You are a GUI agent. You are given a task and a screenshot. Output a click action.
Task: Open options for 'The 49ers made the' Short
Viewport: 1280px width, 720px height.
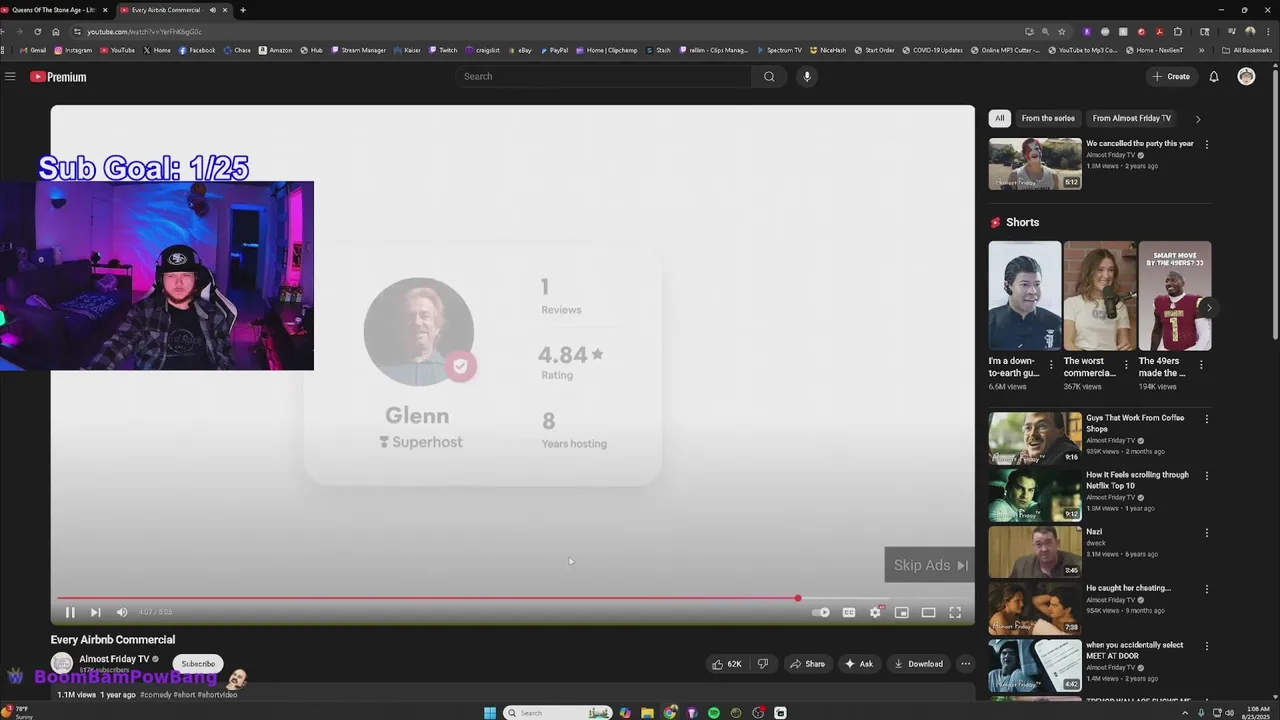click(x=1201, y=365)
